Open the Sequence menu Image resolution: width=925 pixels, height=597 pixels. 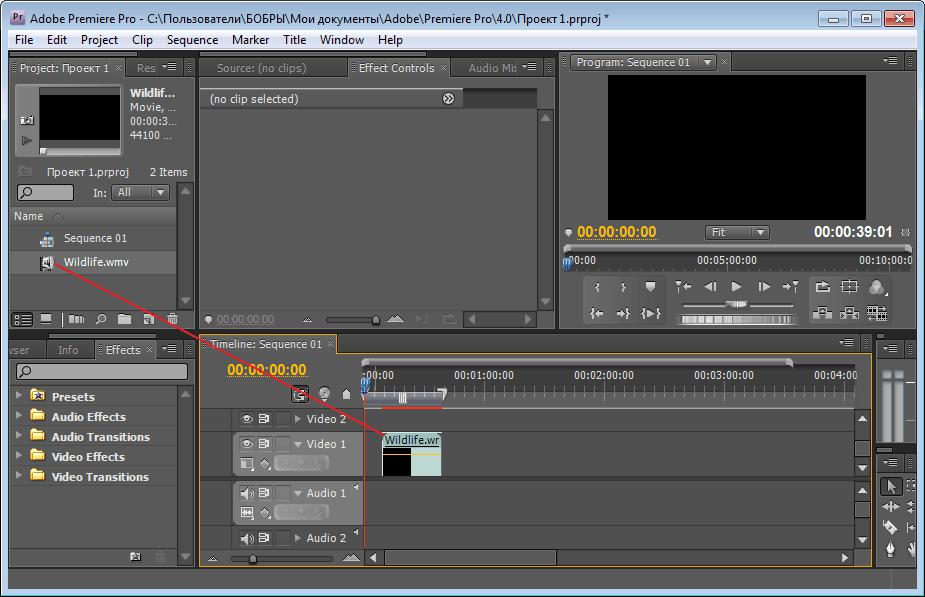pos(192,40)
